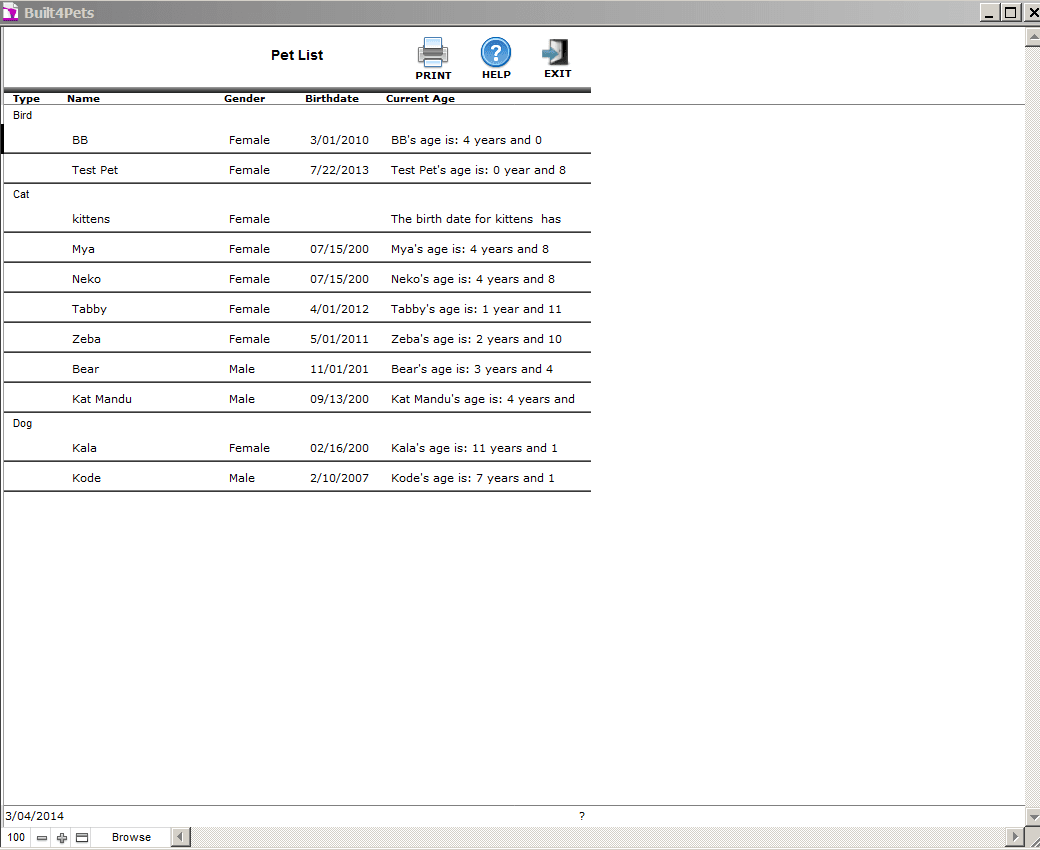Click the vertical scrollbar up arrow

tap(1032, 37)
